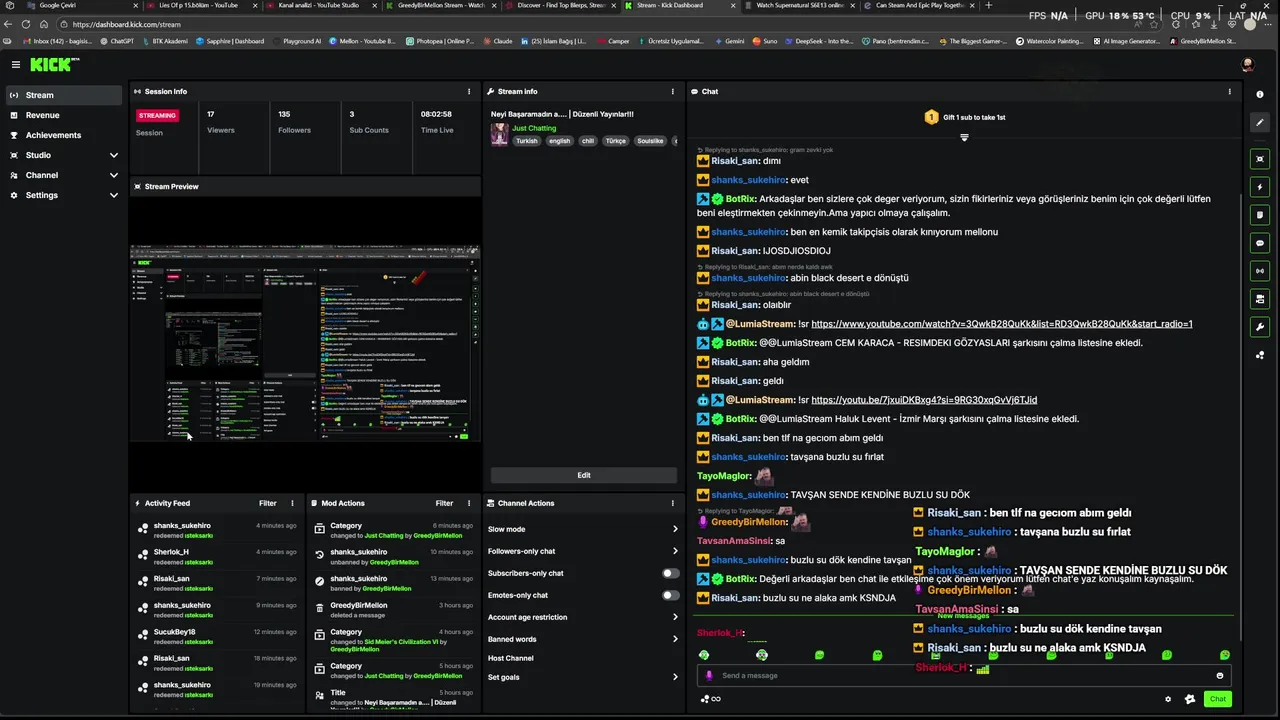
Task: Open ChatGPT bookmark in bookmarks bar
Action: click(x=118, y=41)
